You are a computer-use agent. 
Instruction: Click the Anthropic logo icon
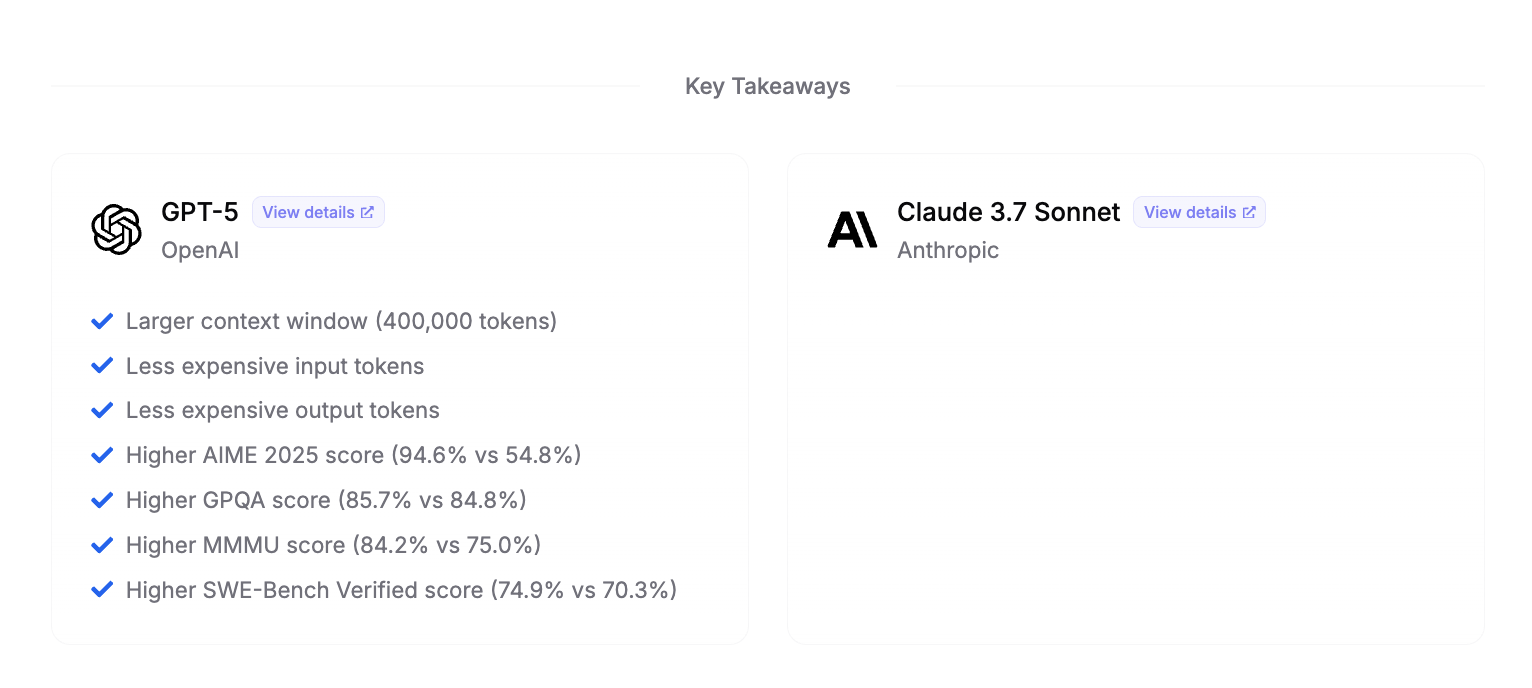pos(852,229)
